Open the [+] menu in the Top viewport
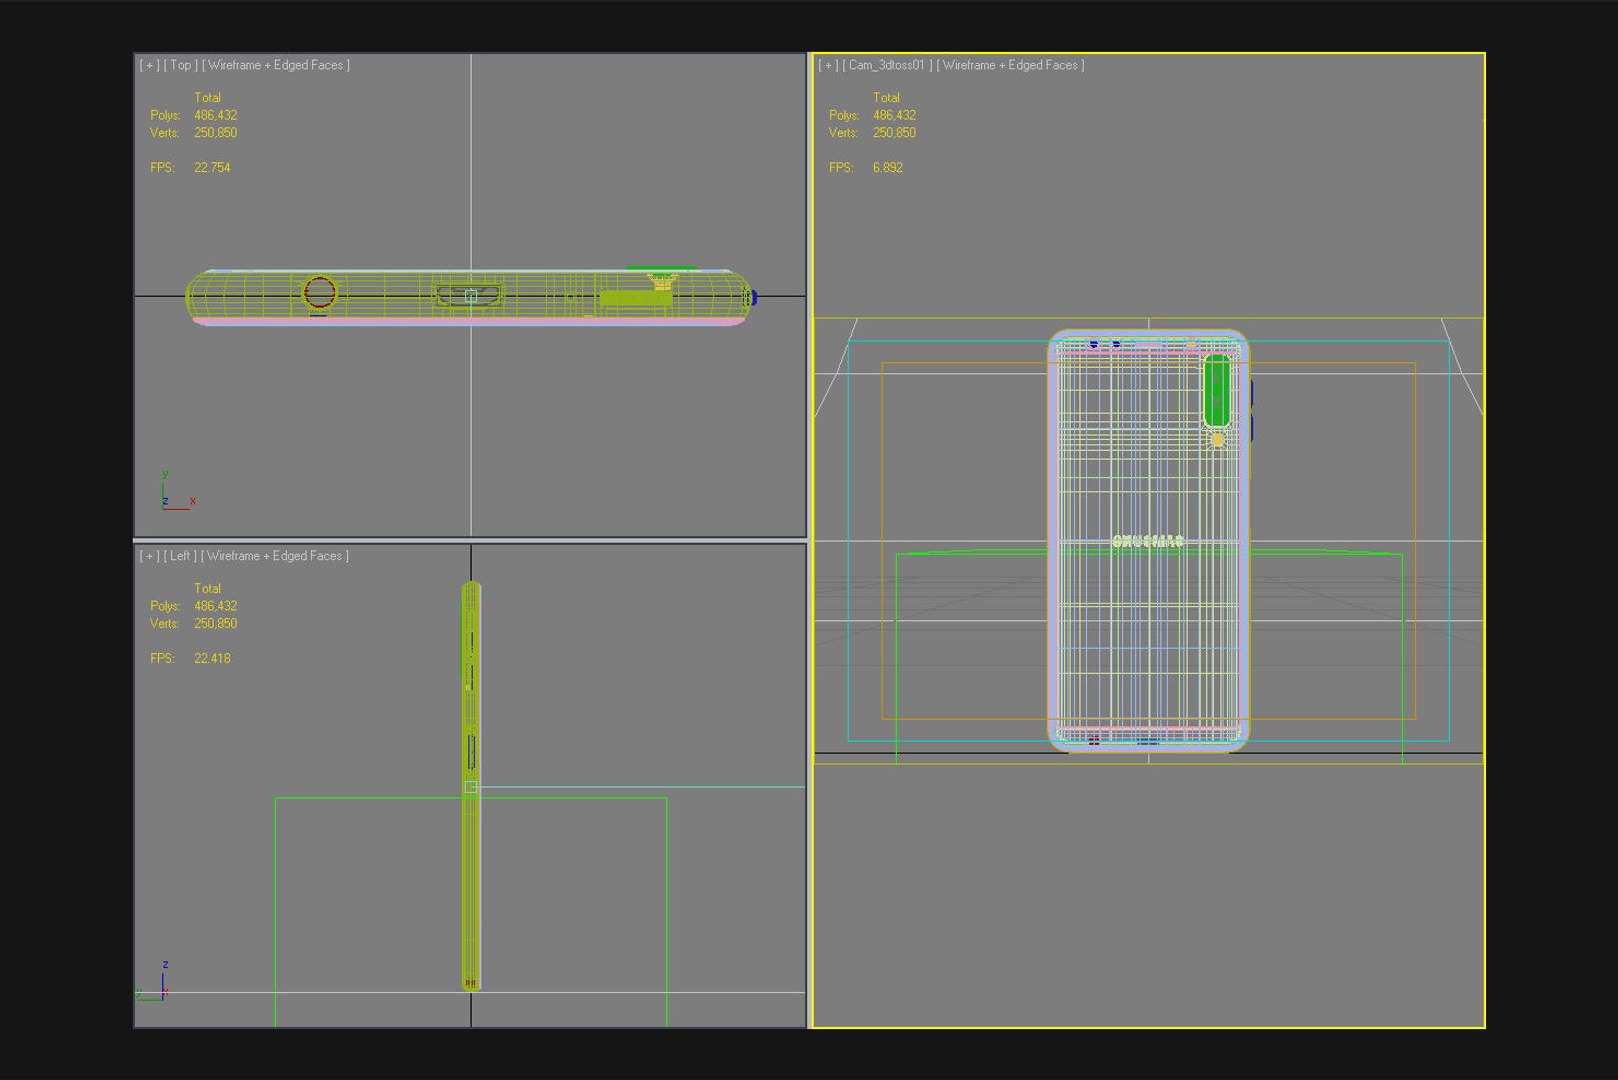The width and height of the screenshot is (1618, 1080). pos(149,65)
